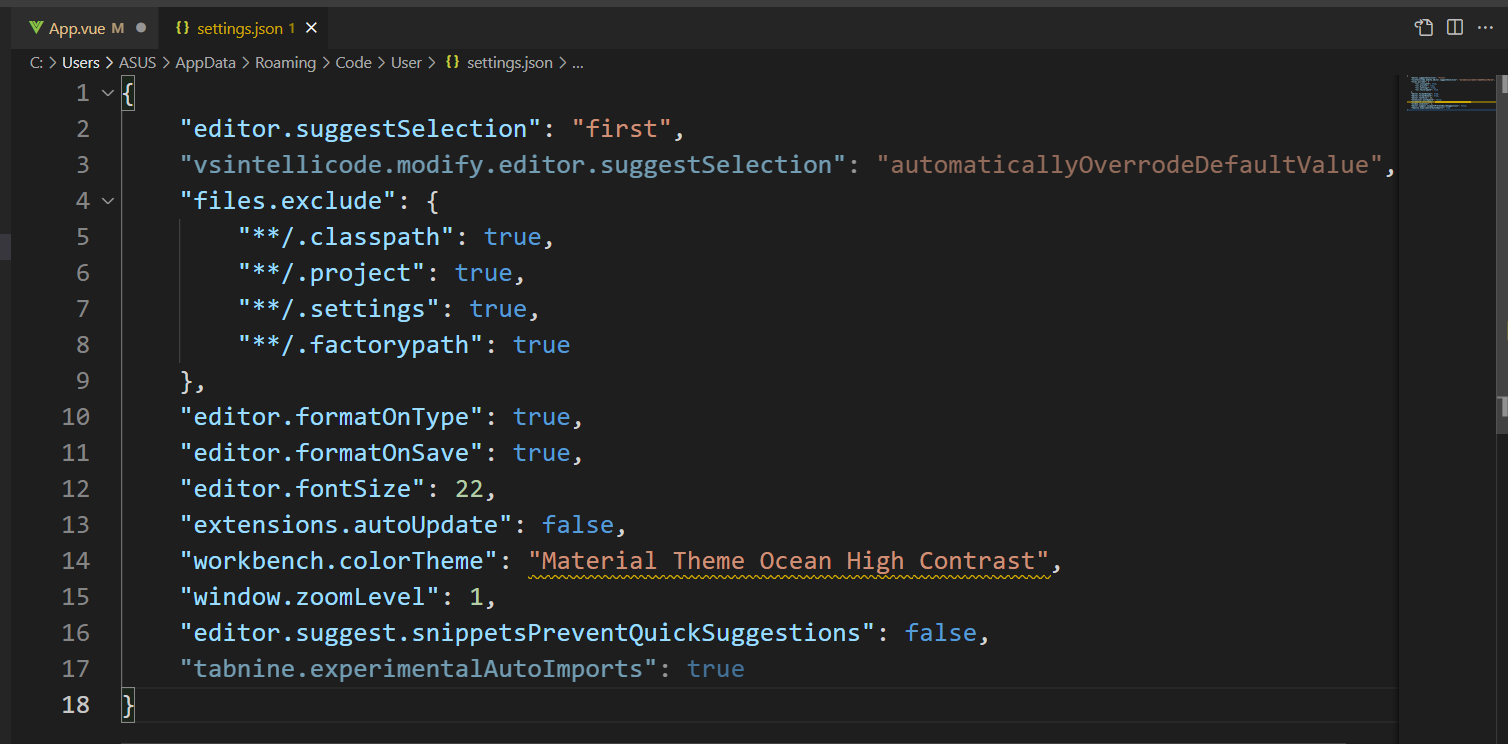The width and height of the screenshot is (1508, 744).
Task: Select the ASUS breadcrumb segment
Action: click(x=137, y=62)
